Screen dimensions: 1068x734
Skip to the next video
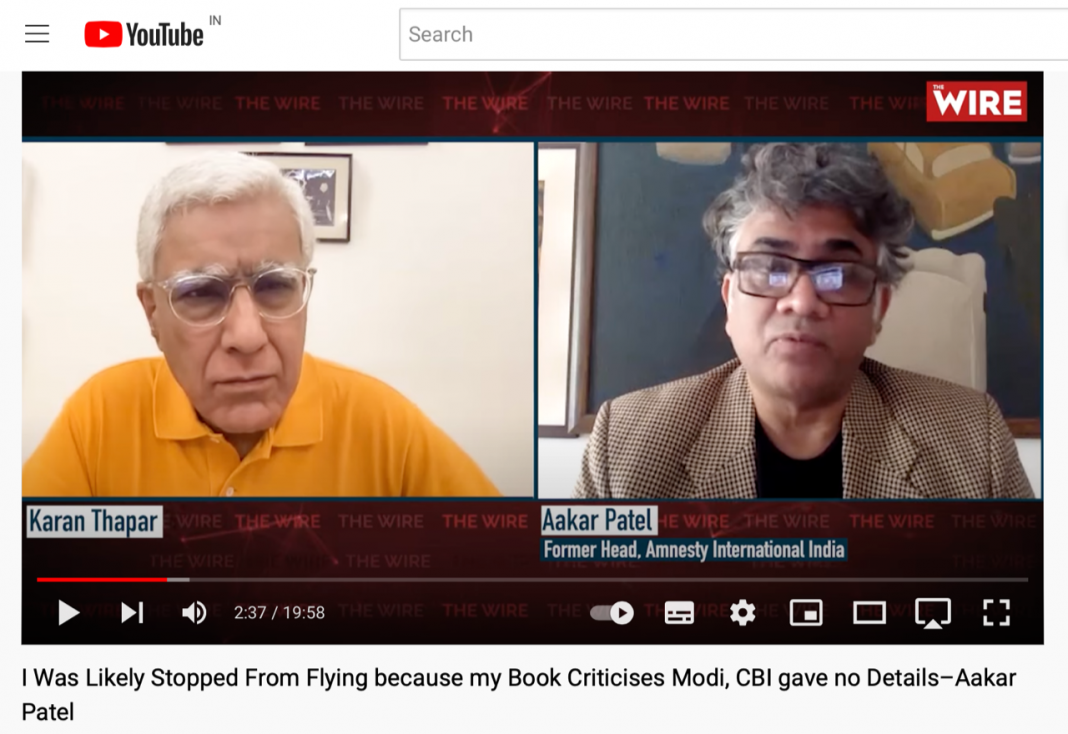[132, 613]
